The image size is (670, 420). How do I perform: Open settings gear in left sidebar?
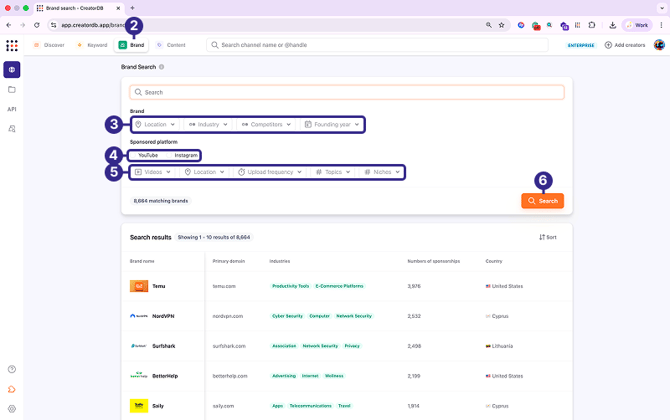pyautogui.click(x=12, y=408)
